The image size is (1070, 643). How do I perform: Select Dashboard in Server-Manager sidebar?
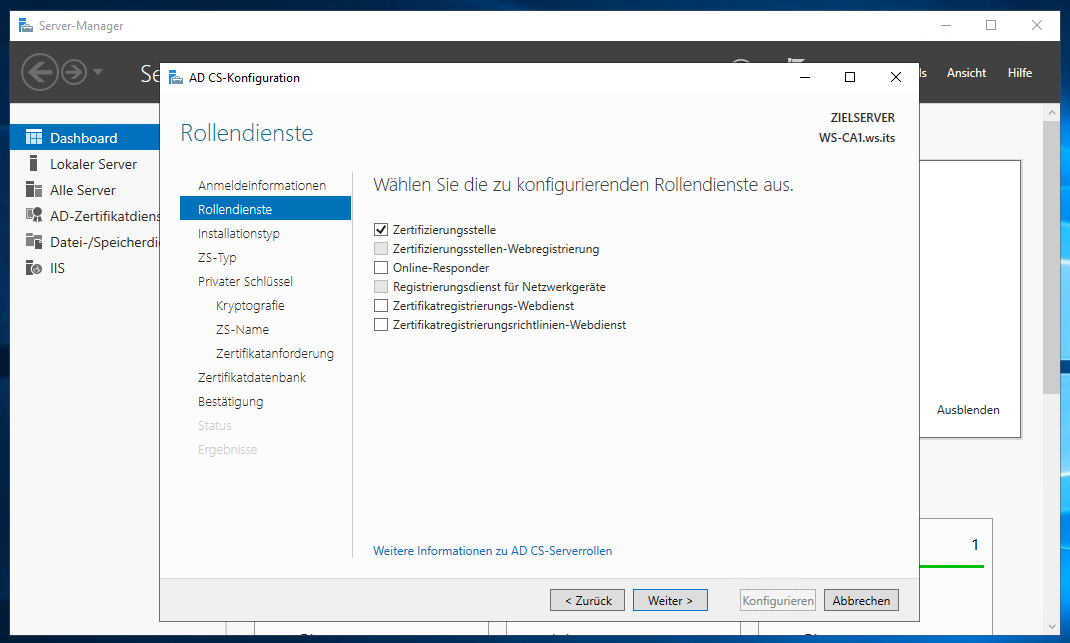point(85,137)
